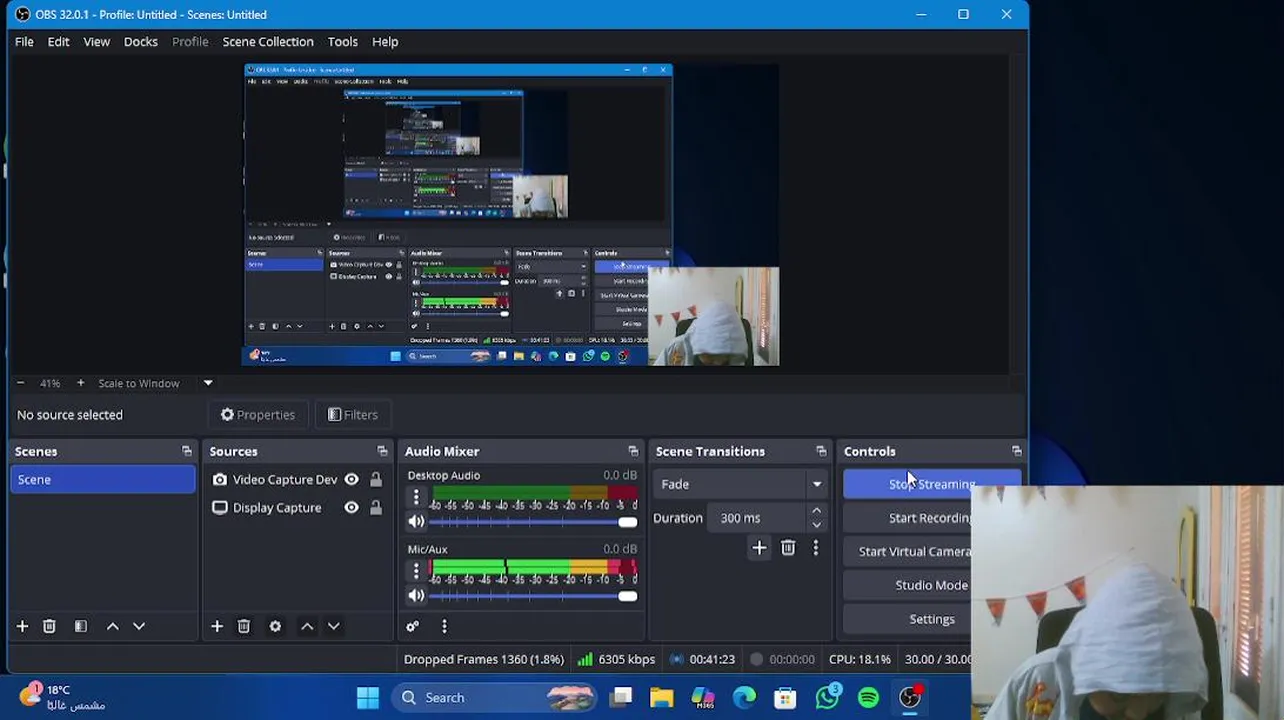Screen dimensions: 1284x720
Task: Toggle lock on Display Capture
Action: click(x=376, y=508)
